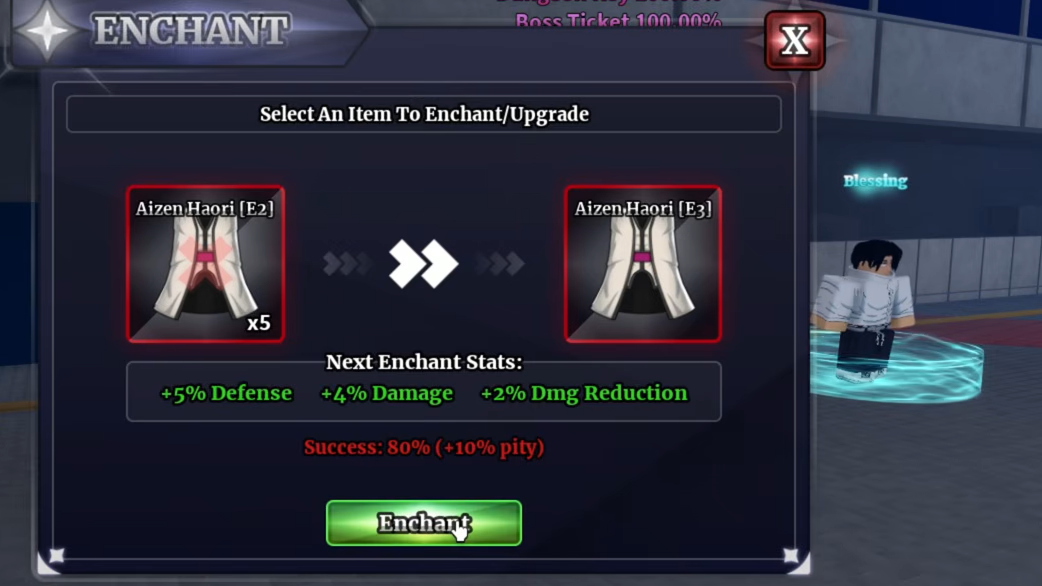Click the bottom-left corner ornament of panel
Viewport: 1042px width, 586px height.
pyautogui.click(x=56, y=557)
